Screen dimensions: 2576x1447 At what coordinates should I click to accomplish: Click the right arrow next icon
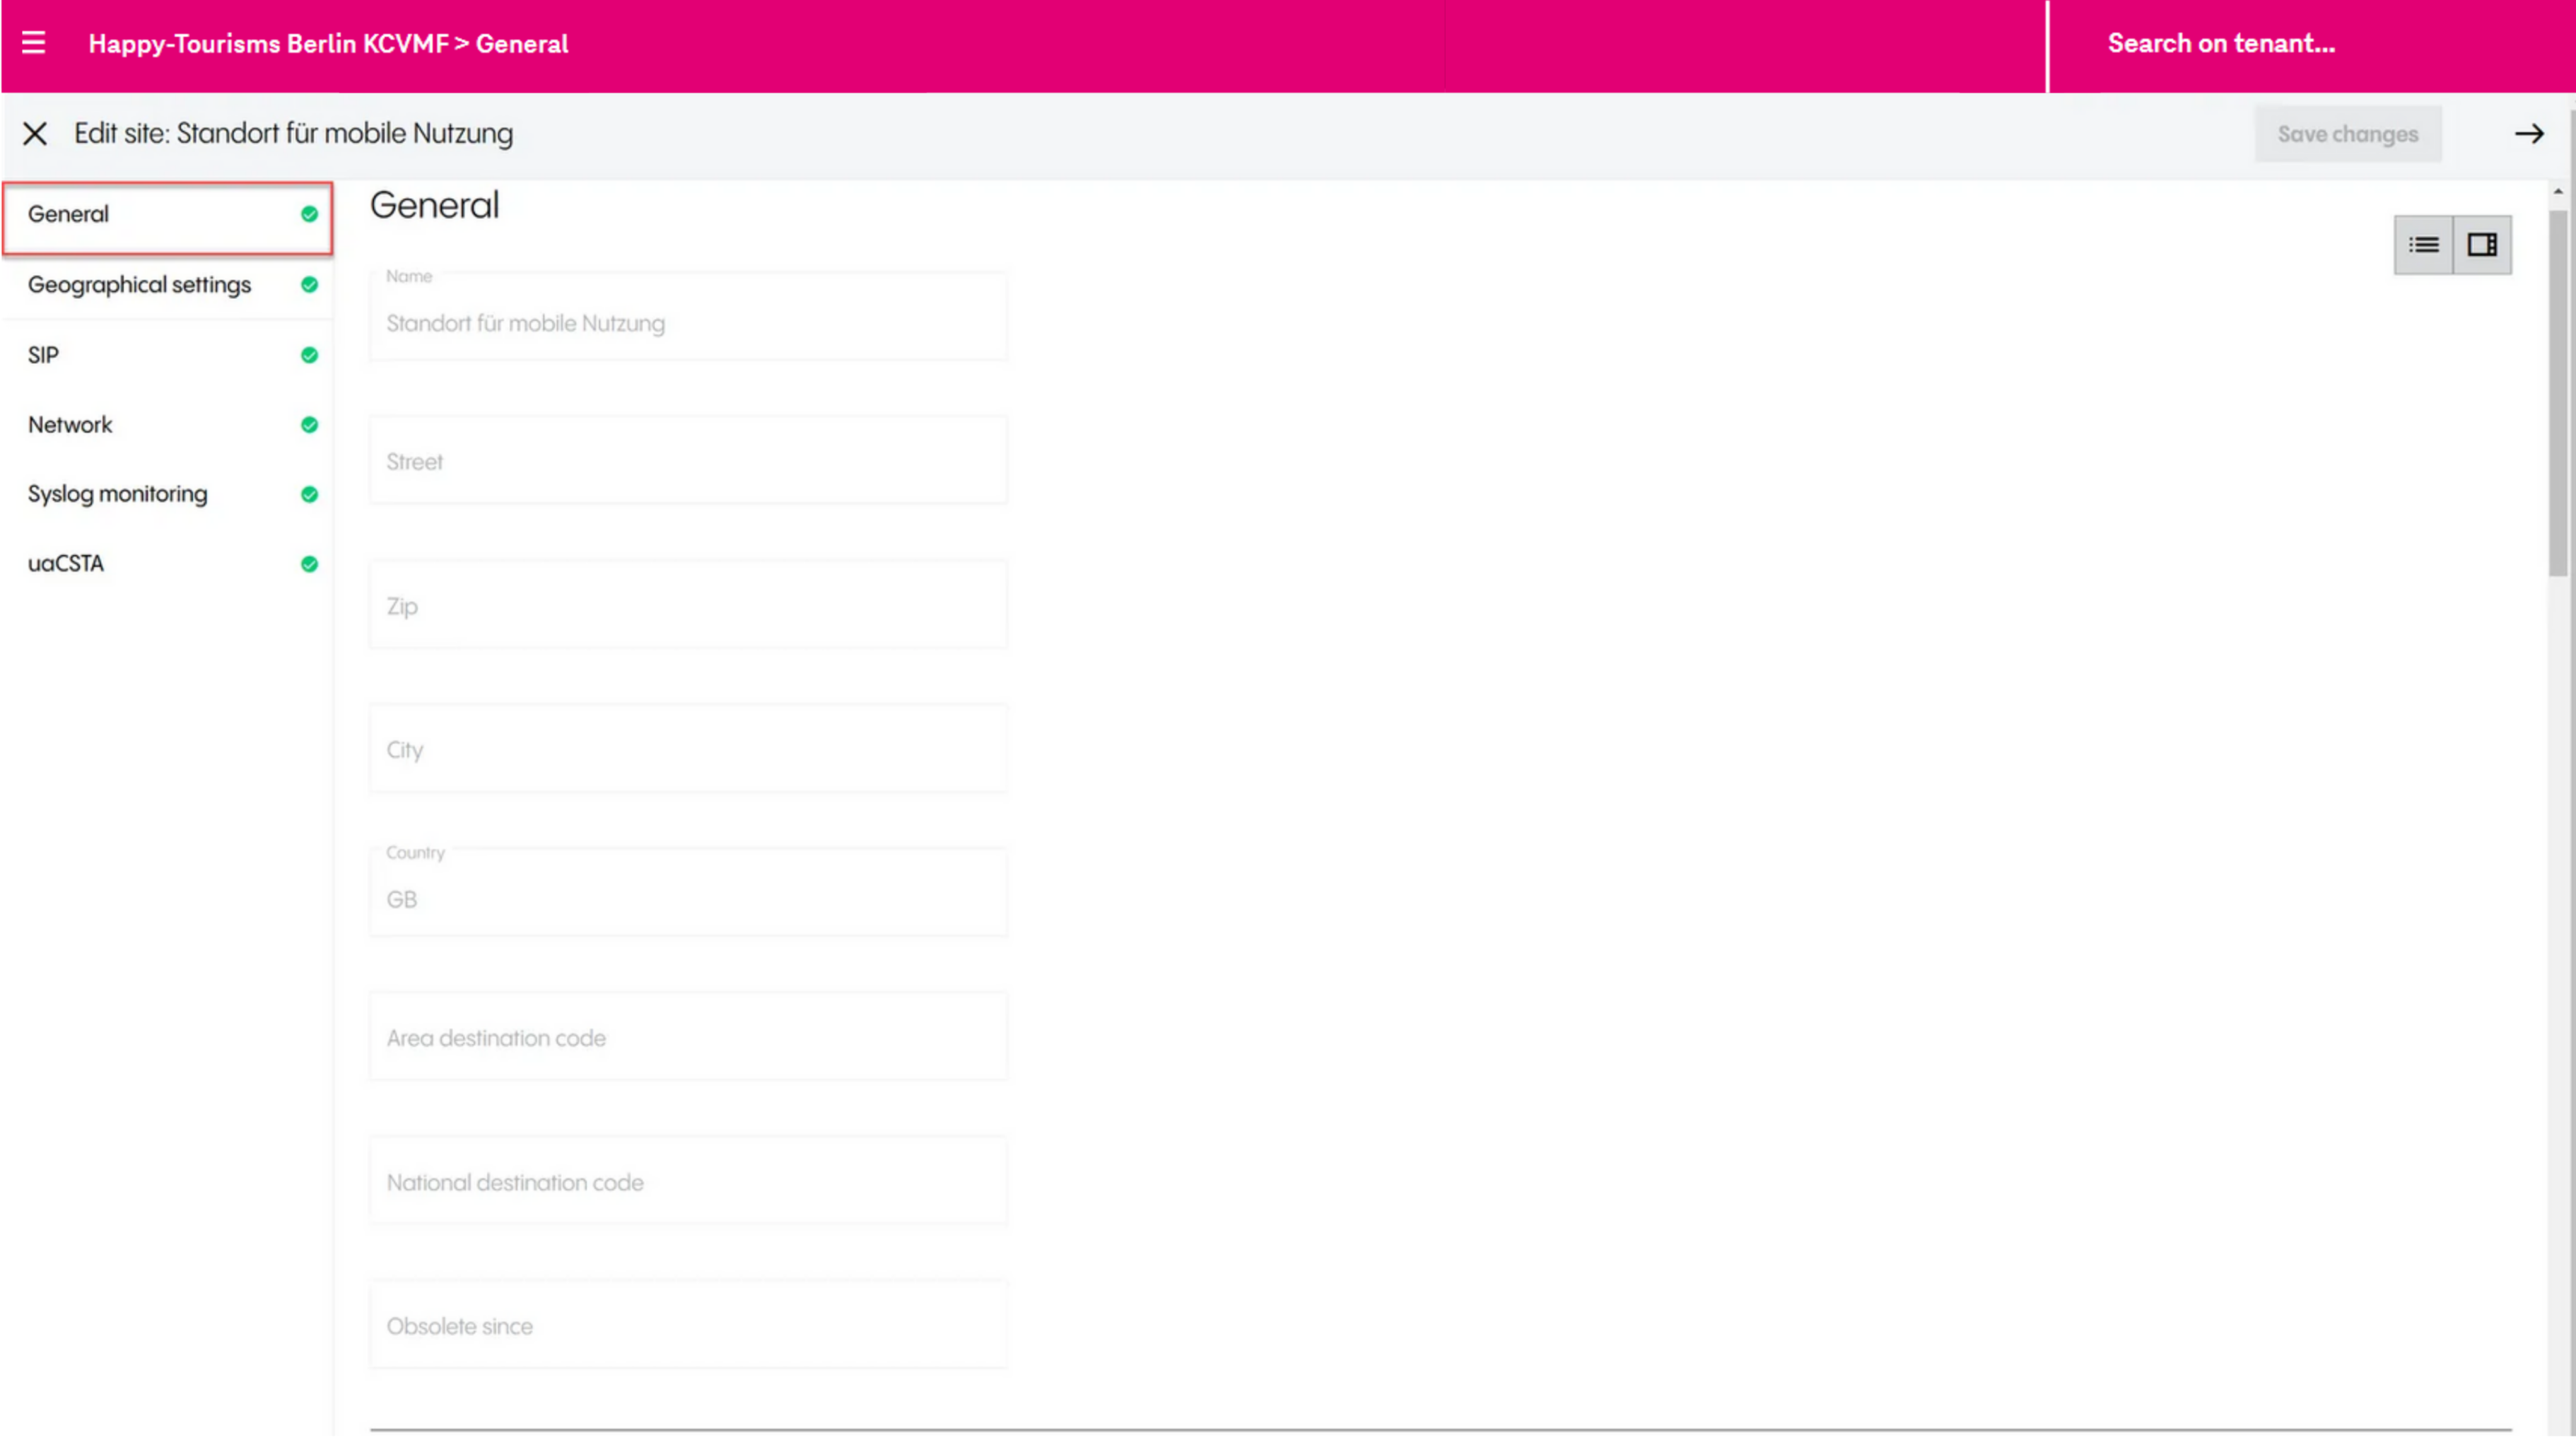2528,134
